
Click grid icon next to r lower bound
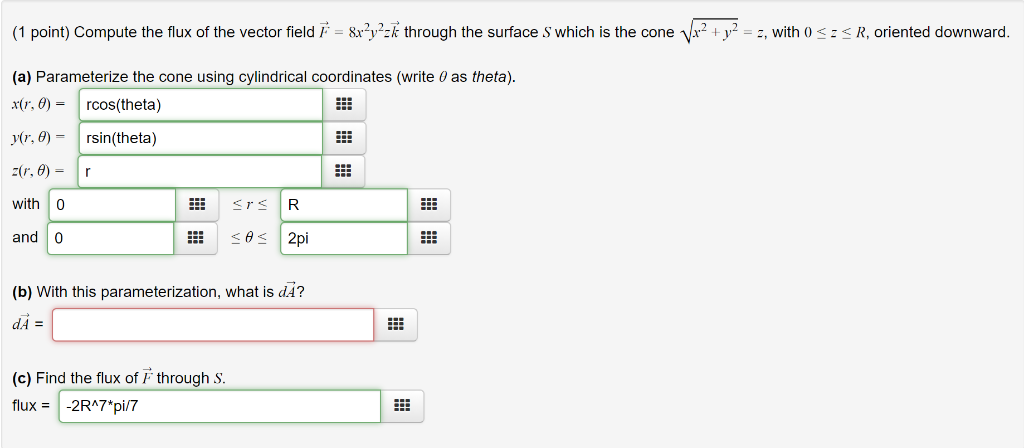(197, 205)
